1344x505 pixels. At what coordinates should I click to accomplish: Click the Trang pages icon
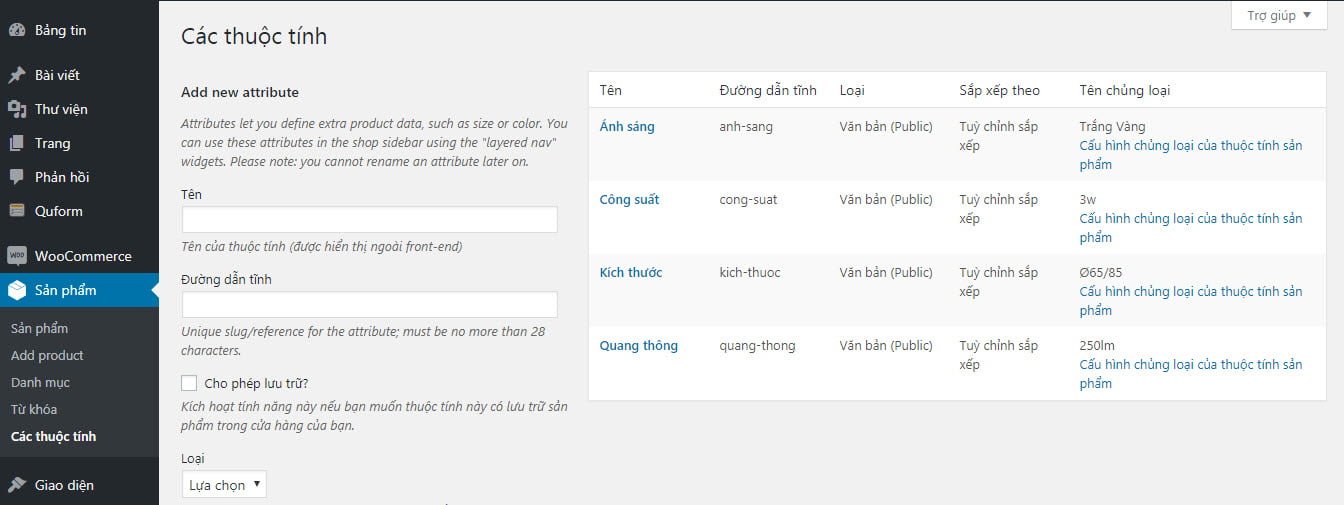pyautogui.click(x=16, y=143)
